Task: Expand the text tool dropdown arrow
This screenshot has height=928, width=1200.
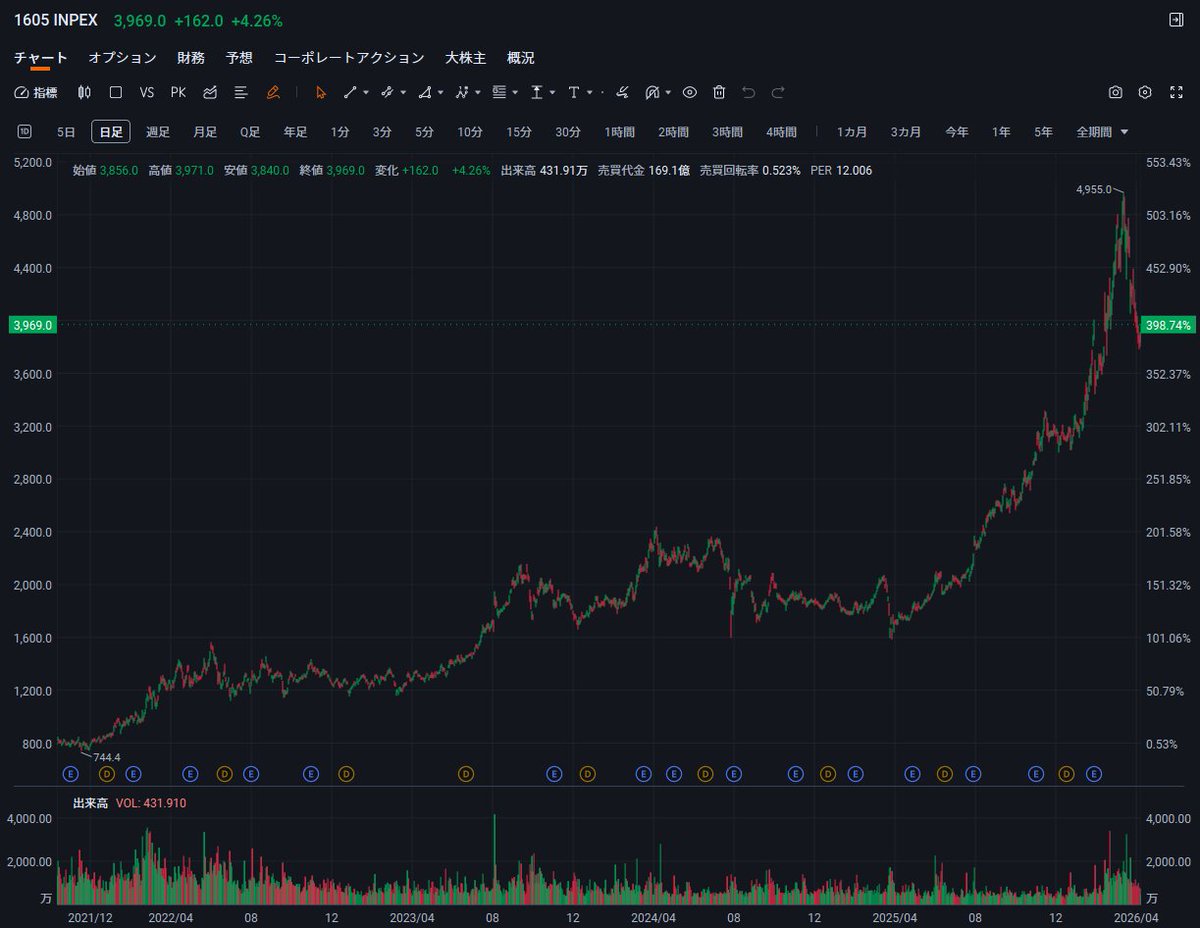Action: click(590, 92)
